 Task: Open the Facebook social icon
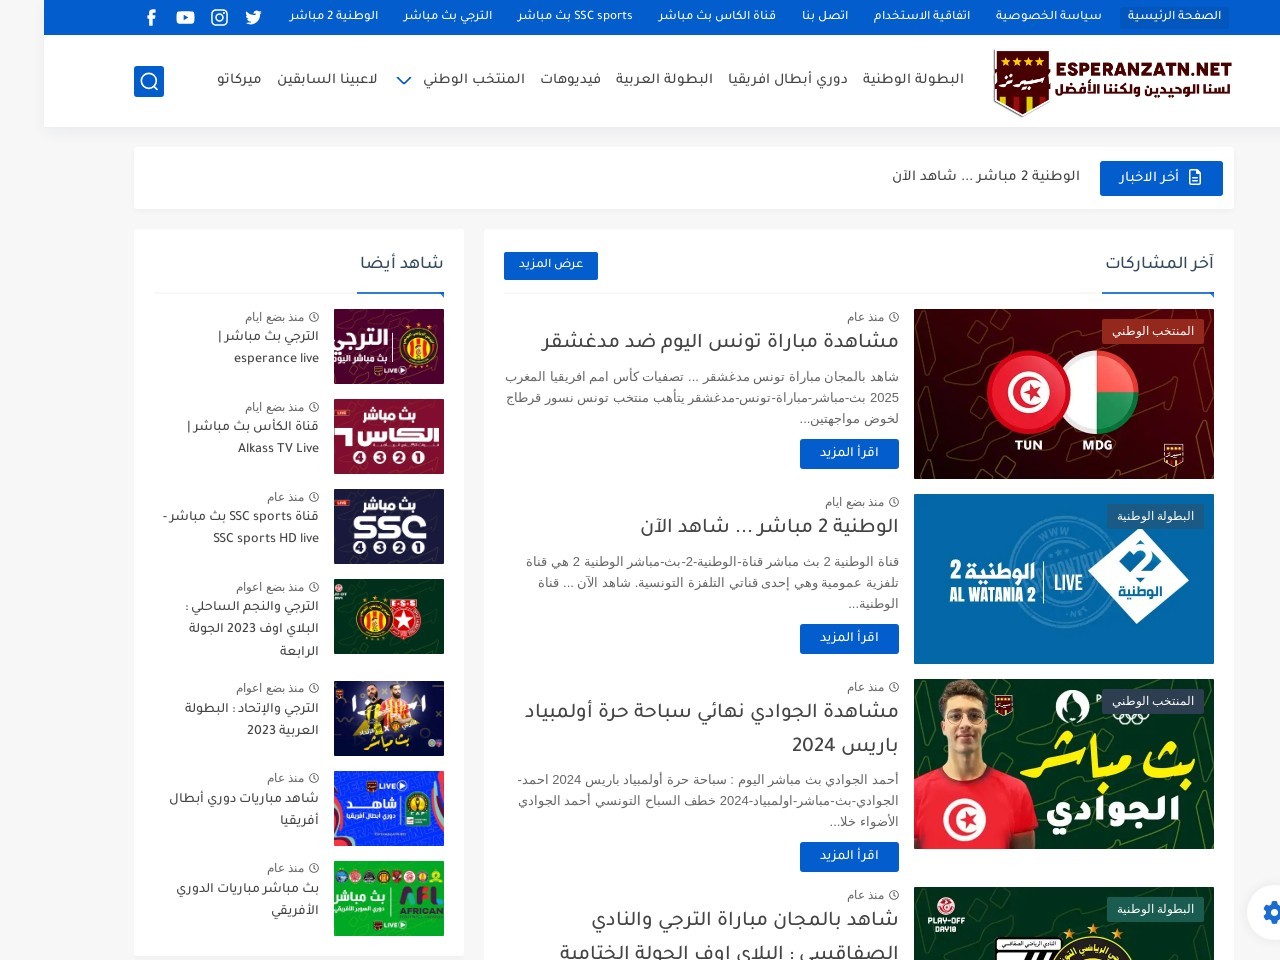click(152, 17)
